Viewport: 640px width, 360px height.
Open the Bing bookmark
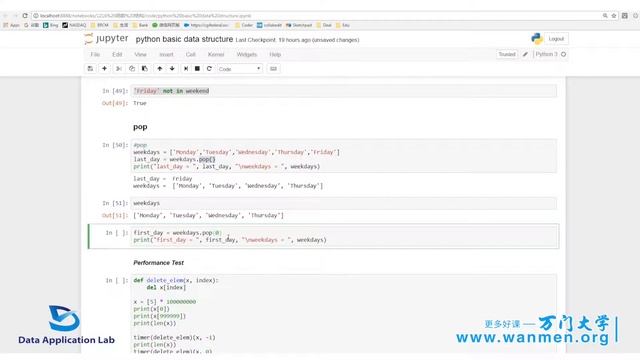51,25
